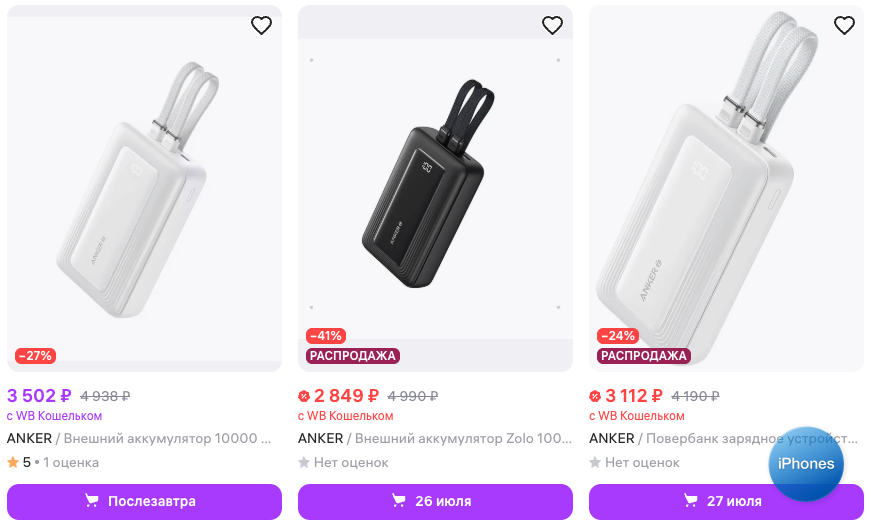Open the Повербанк зарядное устройство title link
Image resolution: width=871 pixels, height=529 pixels.
[752, 438]
